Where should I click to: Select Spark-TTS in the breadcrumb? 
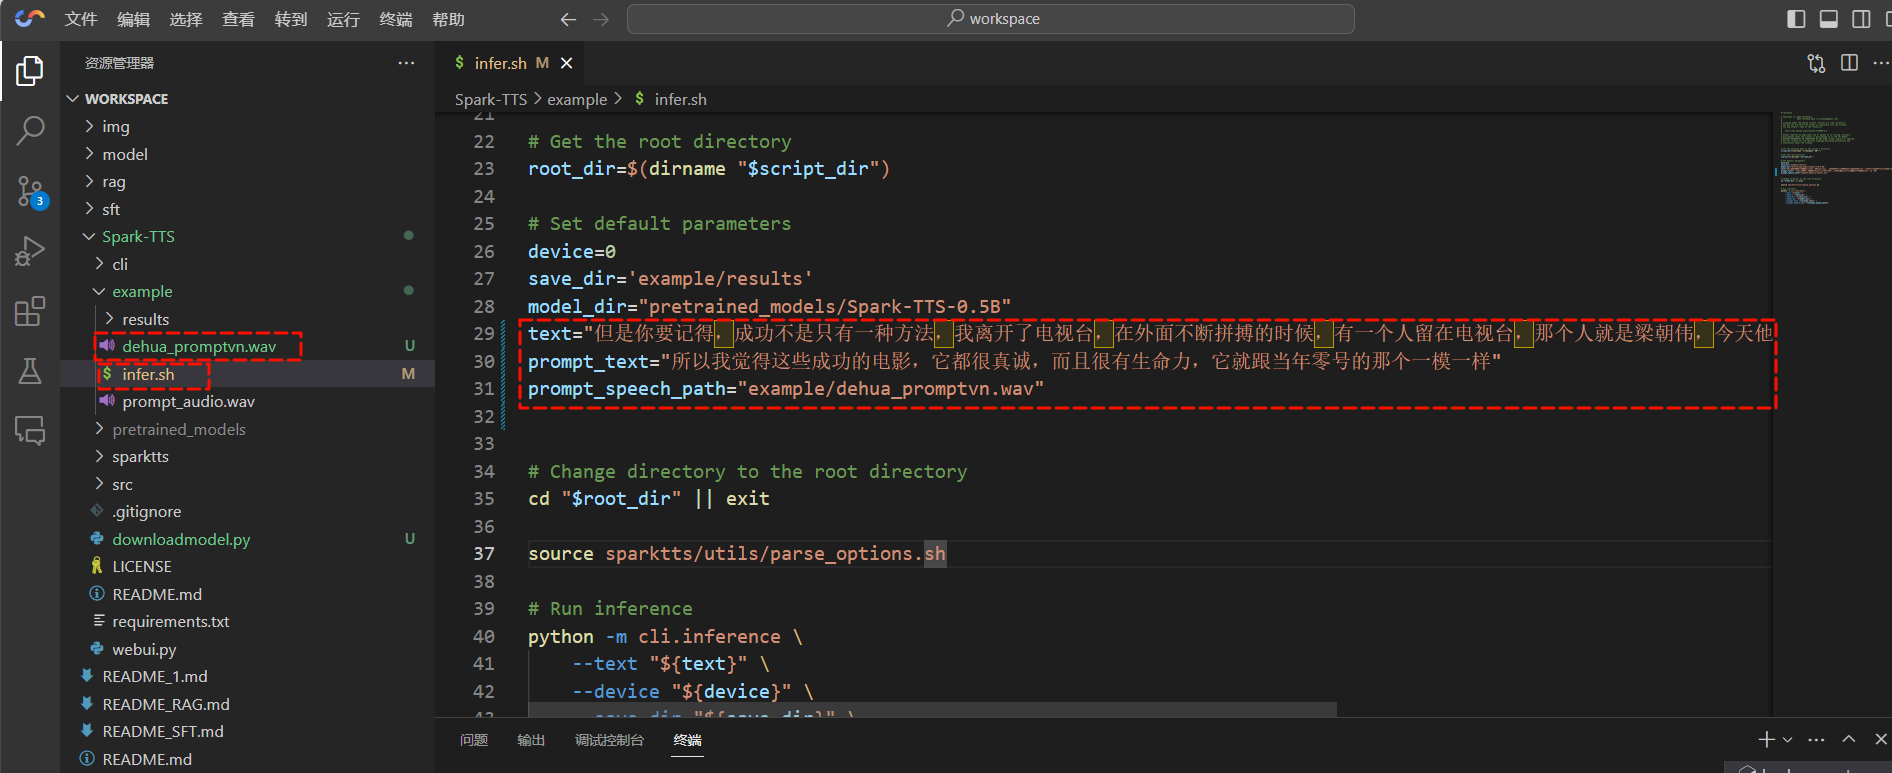(491, 99)
